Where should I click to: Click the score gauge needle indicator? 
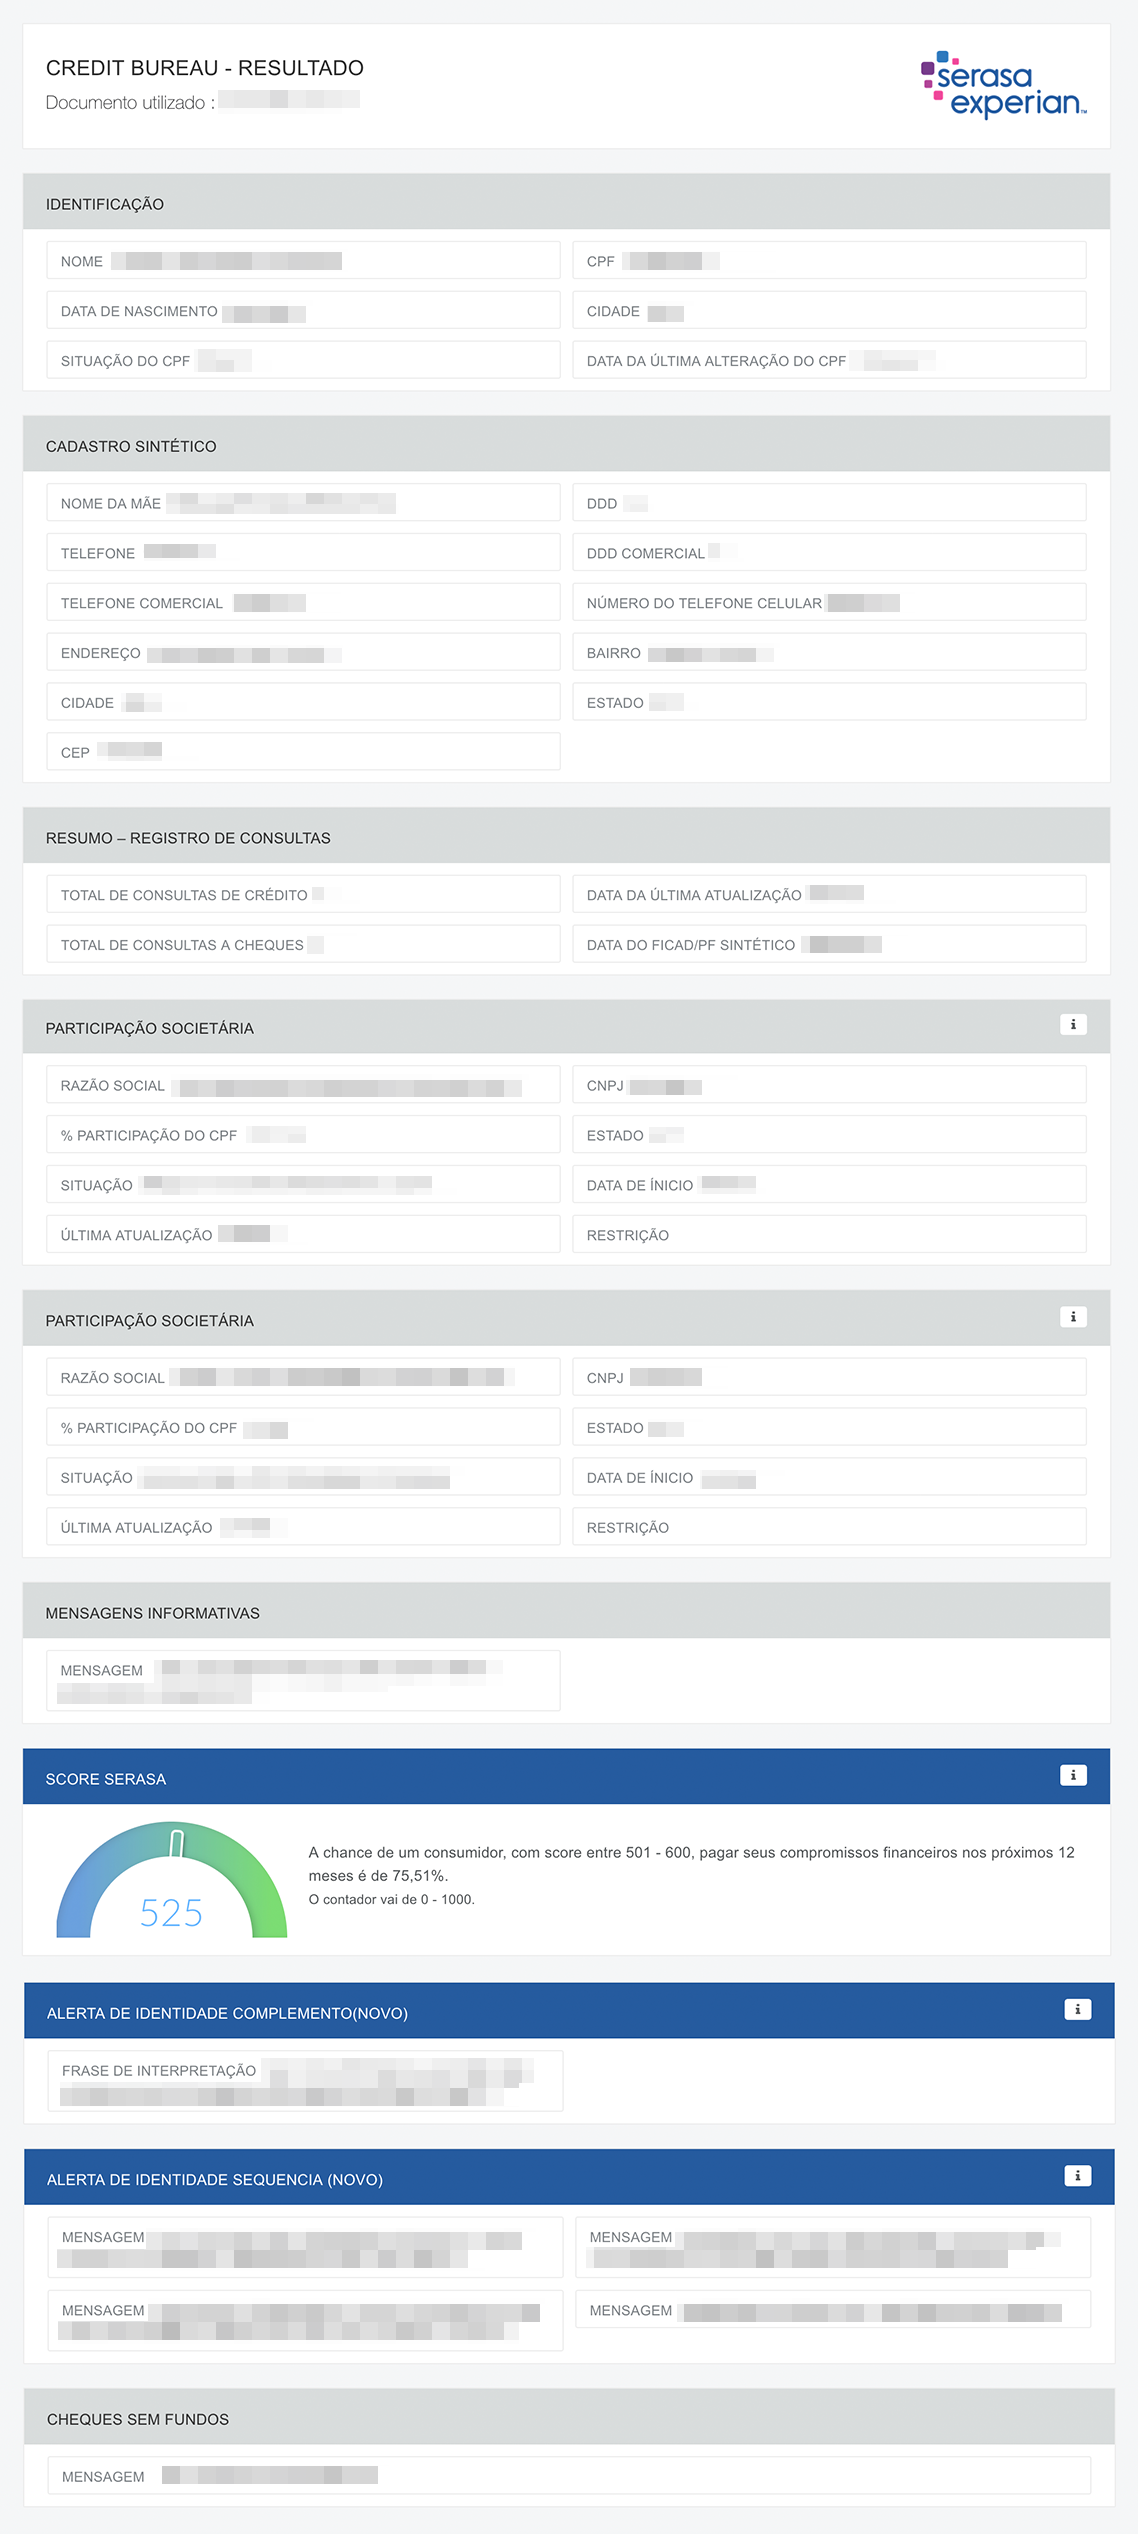(x=177, y=1842)
